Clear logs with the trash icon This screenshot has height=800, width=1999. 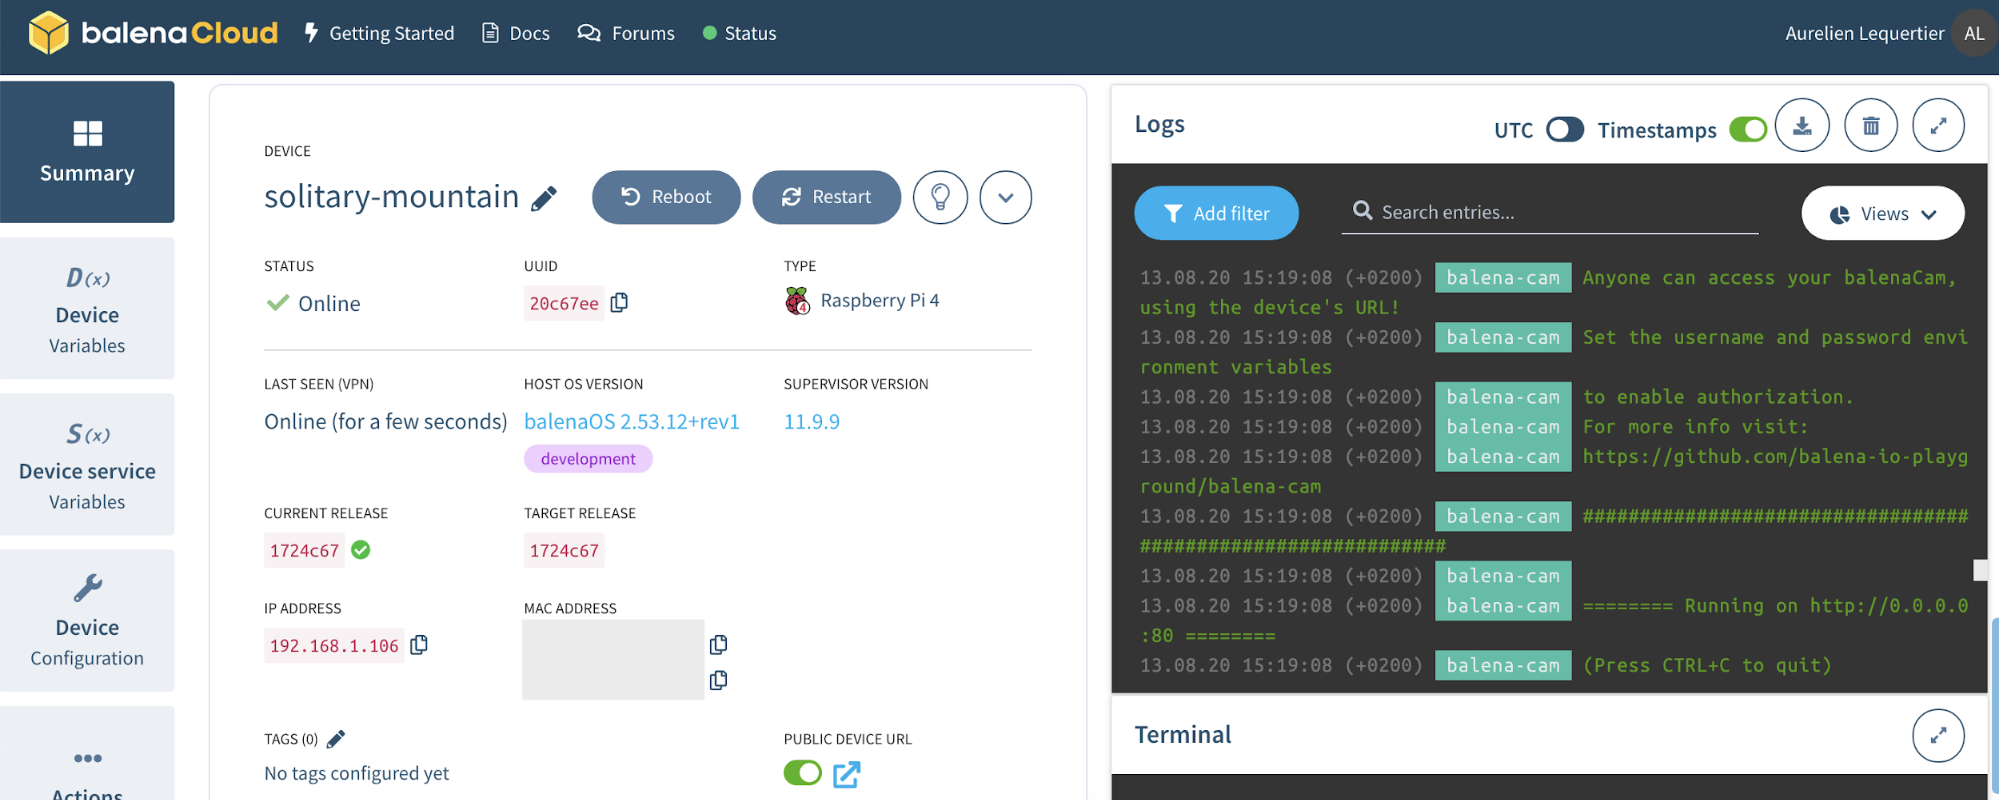tap(1870, 125)
